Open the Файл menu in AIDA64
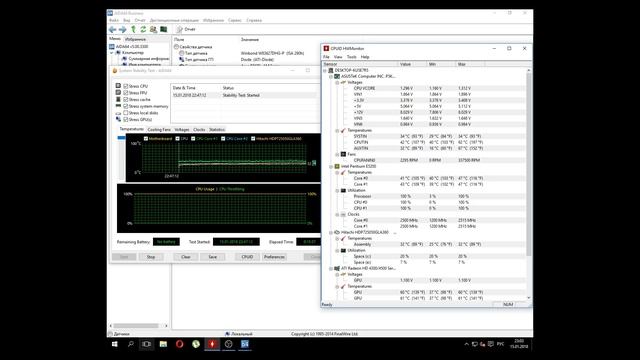The width and height of the screenshot is (640, 360). (x=114, y=20)
